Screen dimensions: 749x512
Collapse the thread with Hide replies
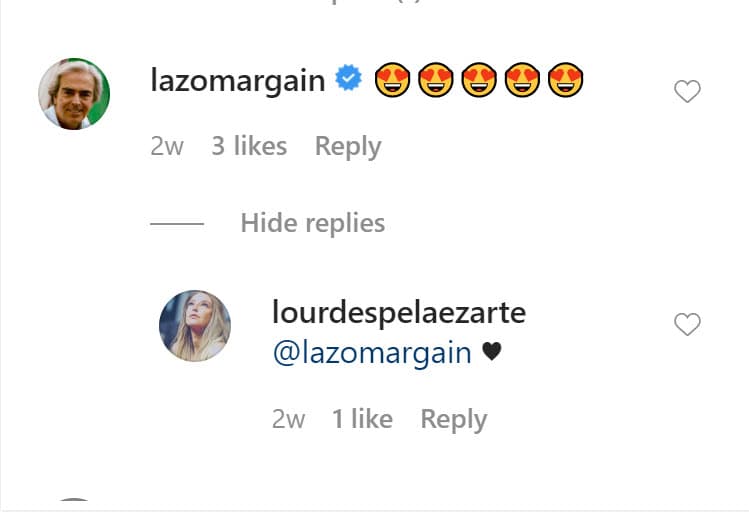tap(313, 223)
